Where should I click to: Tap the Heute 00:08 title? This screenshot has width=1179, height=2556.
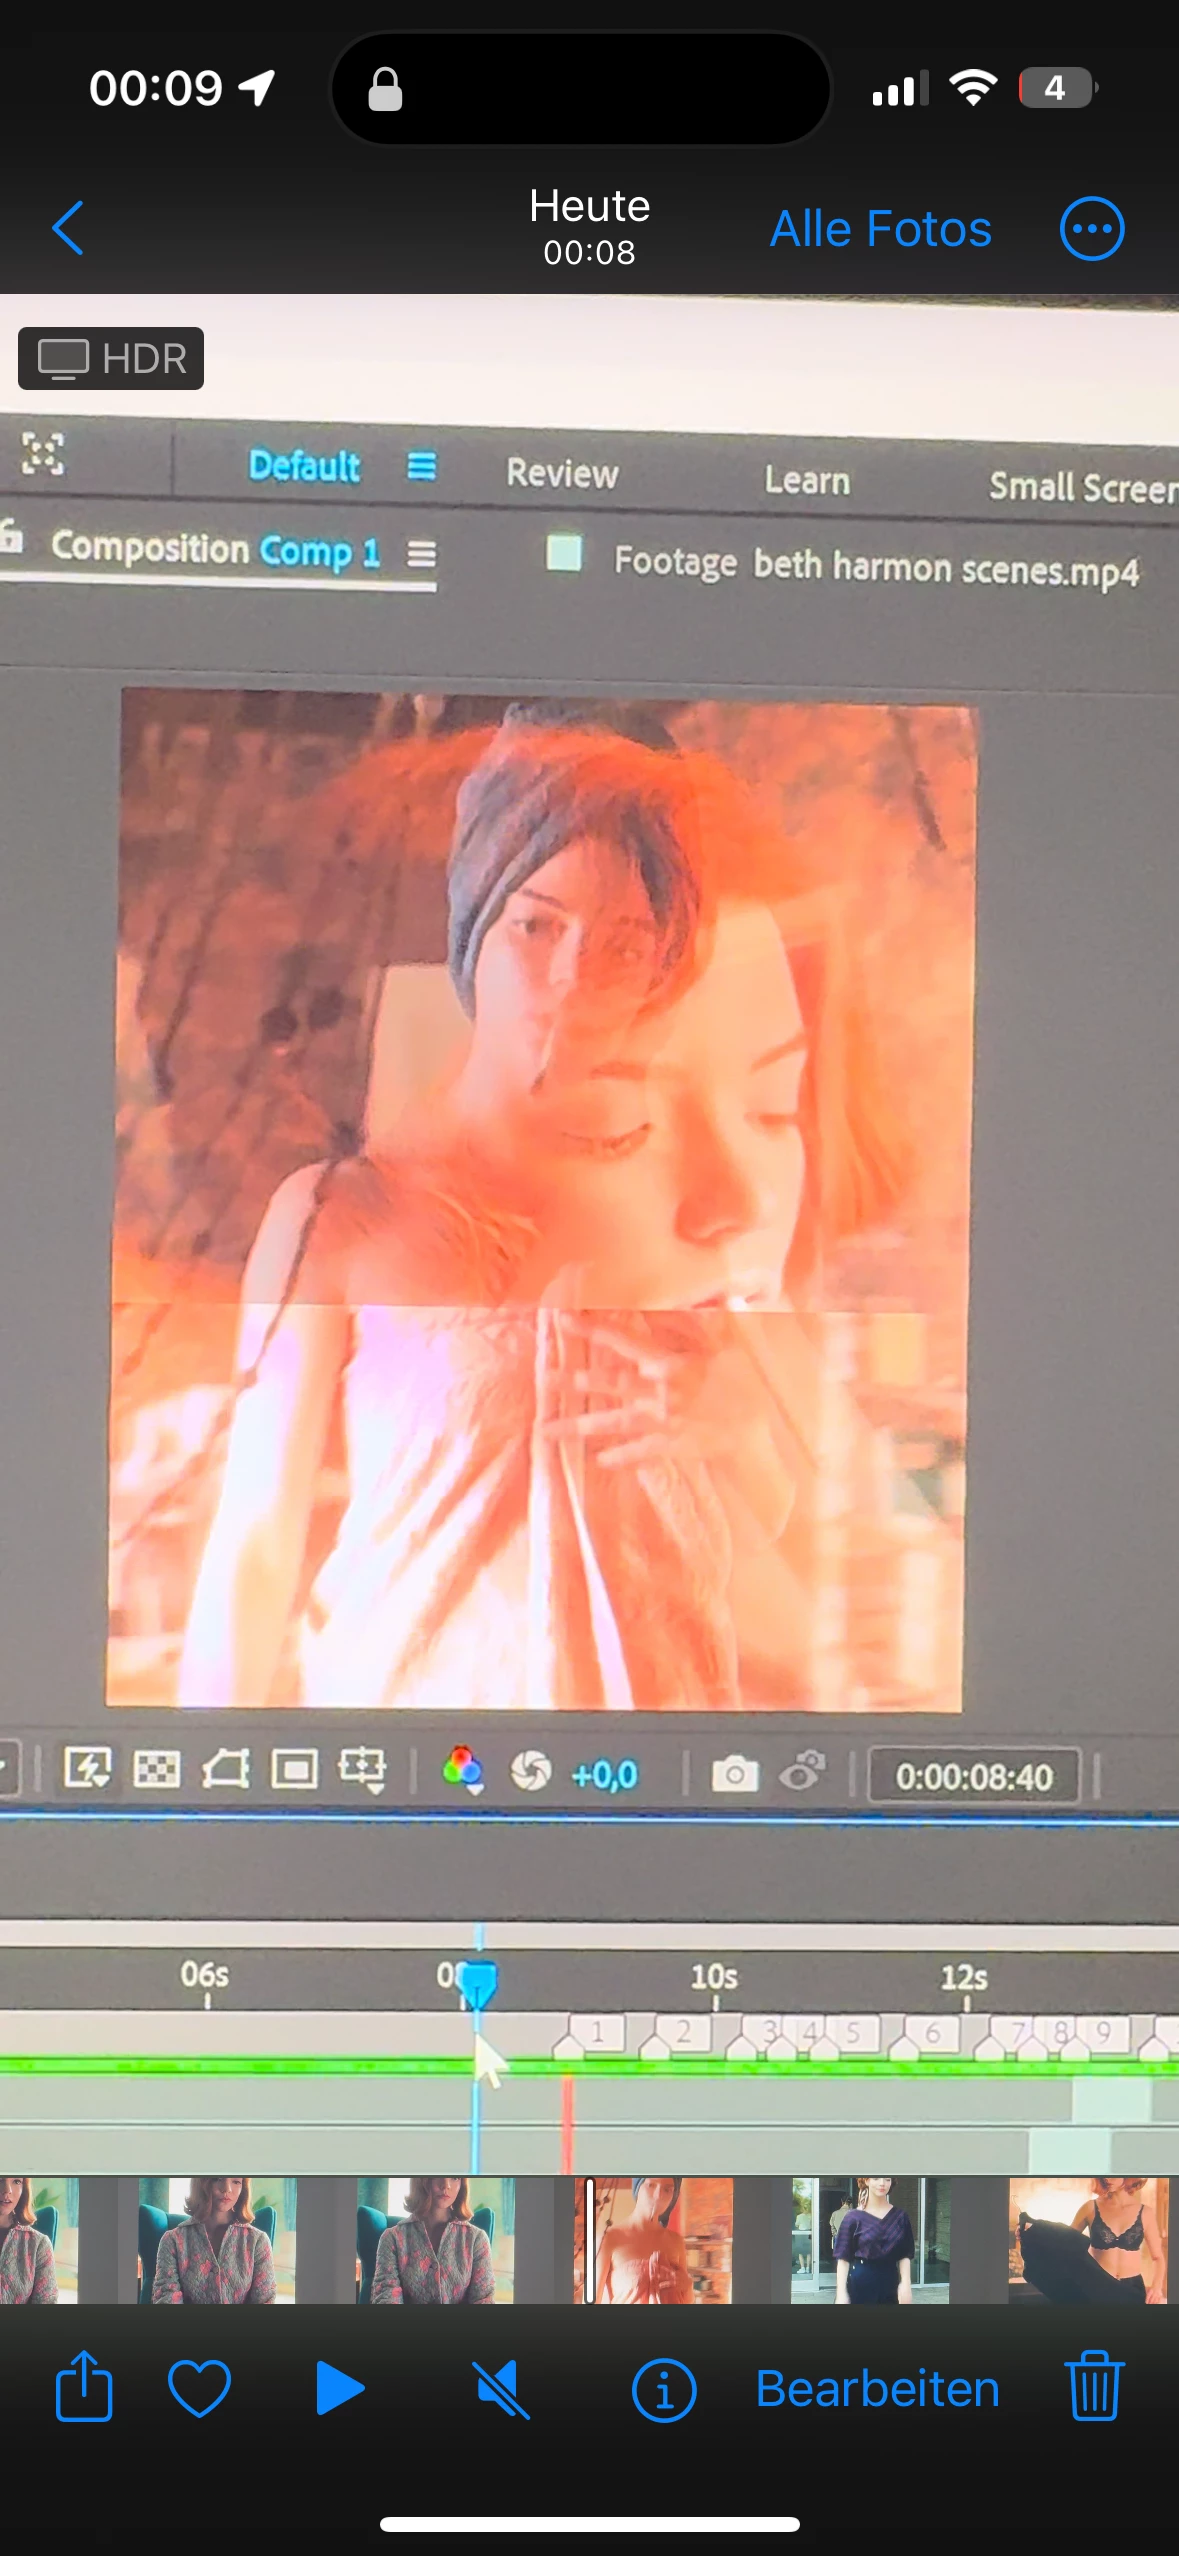coord(590,226)
